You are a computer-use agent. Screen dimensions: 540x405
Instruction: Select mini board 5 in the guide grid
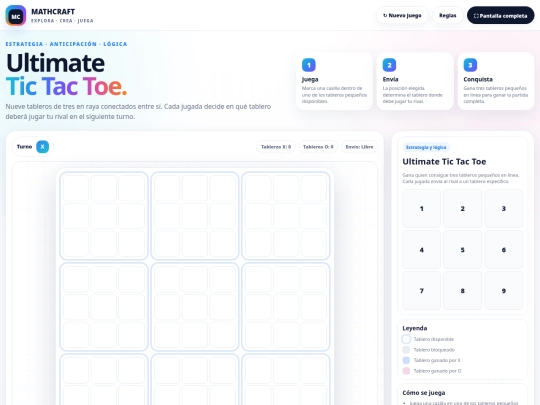[463, 250]
